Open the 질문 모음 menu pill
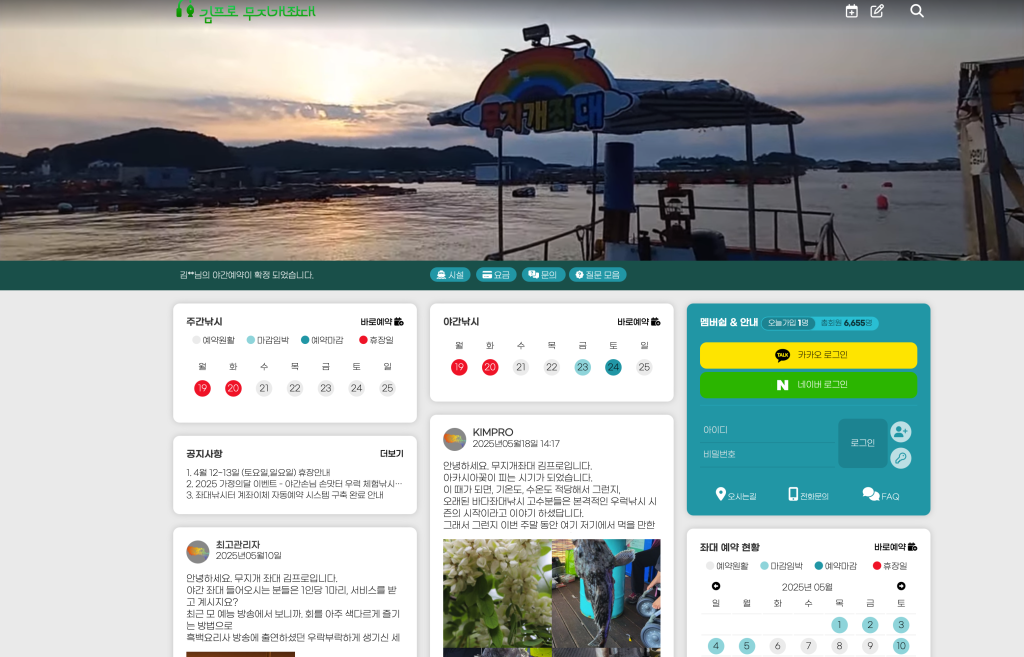 coord(597,275)
